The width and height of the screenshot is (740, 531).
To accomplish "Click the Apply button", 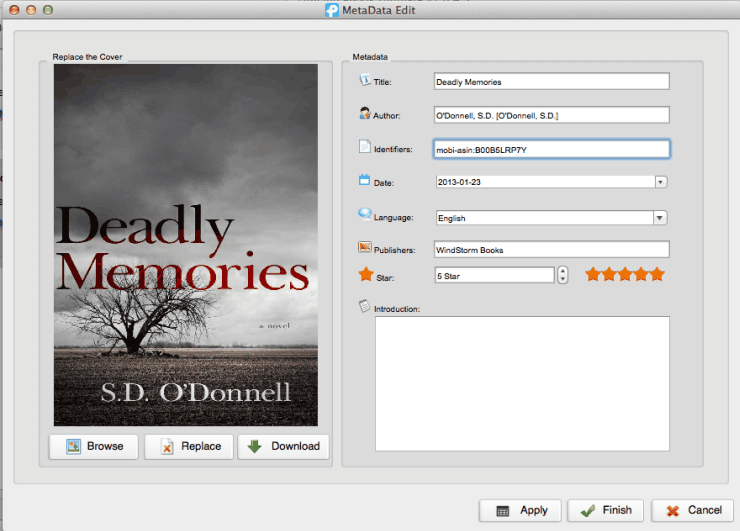I will click(520, 511).
